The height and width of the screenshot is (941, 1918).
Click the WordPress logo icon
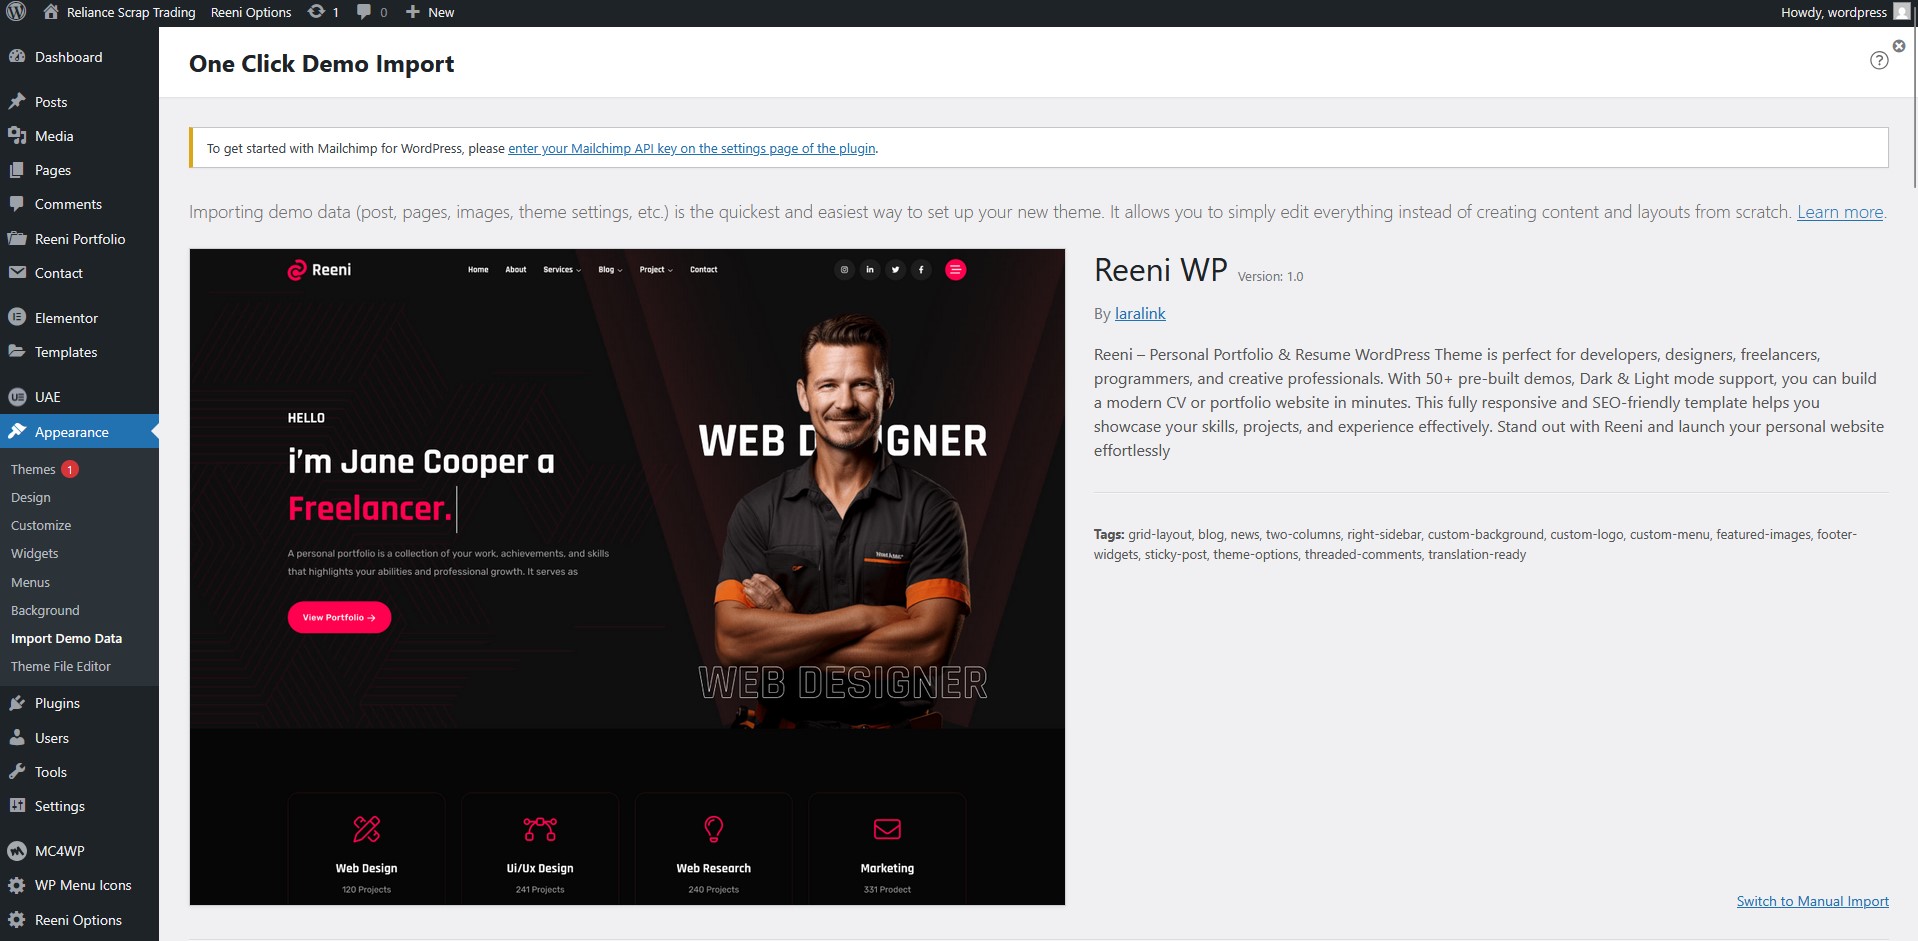(x=16, y=12)
